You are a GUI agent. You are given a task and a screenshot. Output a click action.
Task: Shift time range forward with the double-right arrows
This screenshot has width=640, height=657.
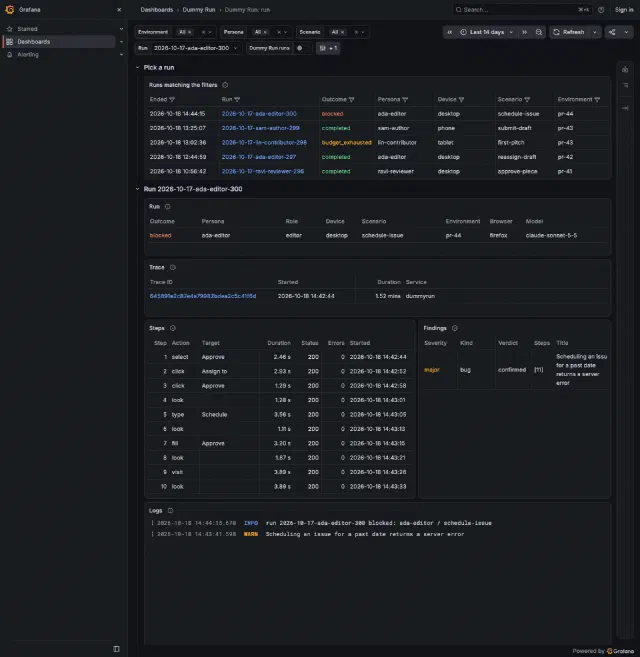point(524,32)
